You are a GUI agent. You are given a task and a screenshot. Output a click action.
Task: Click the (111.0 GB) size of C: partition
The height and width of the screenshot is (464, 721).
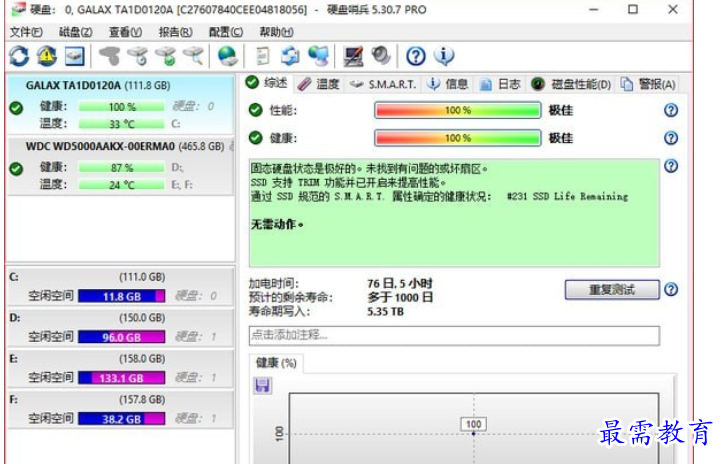point(142,277)
